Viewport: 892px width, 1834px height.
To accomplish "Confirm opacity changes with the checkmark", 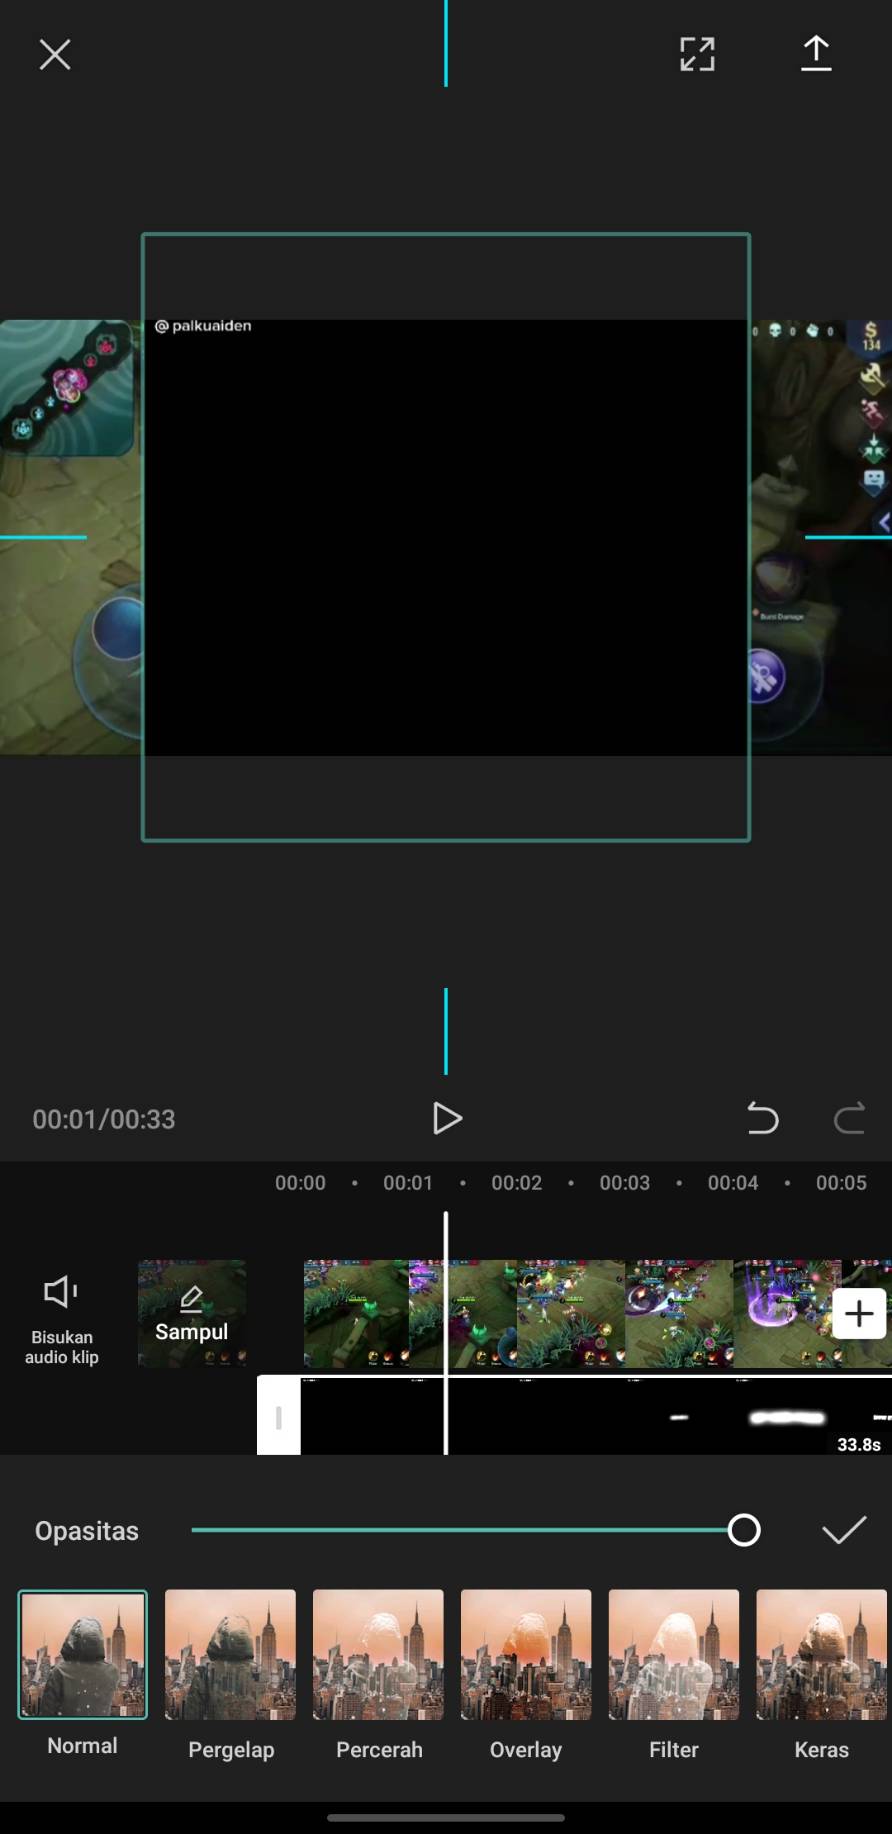I will click(843, 1530).
